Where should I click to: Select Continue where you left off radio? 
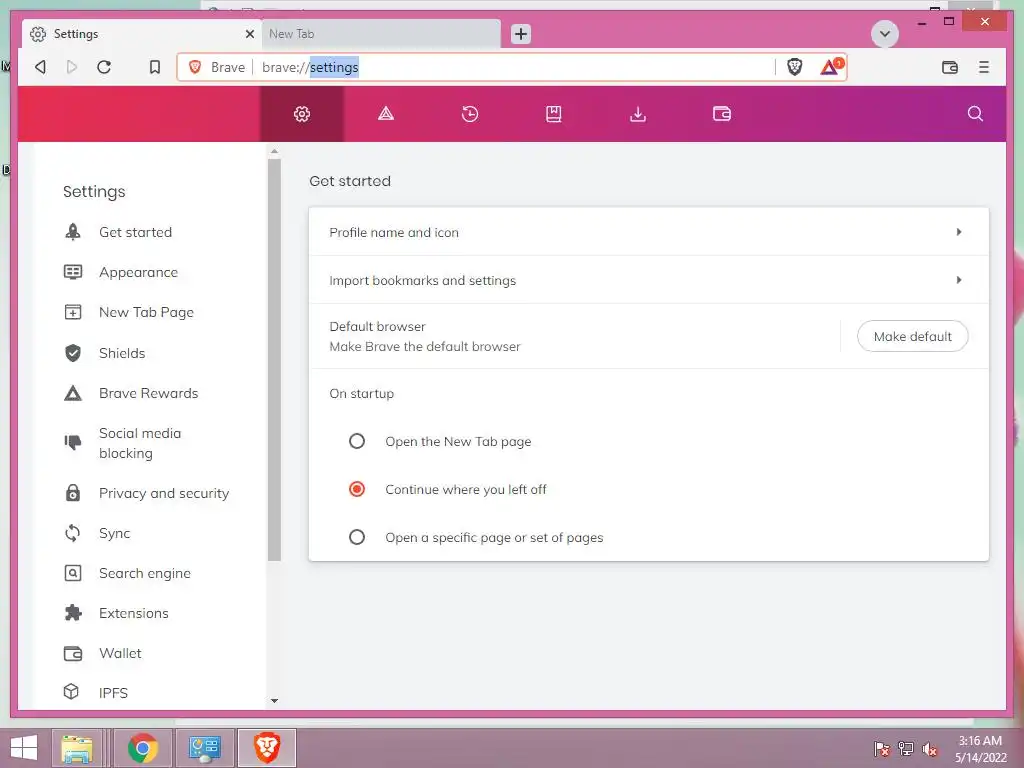357,489
